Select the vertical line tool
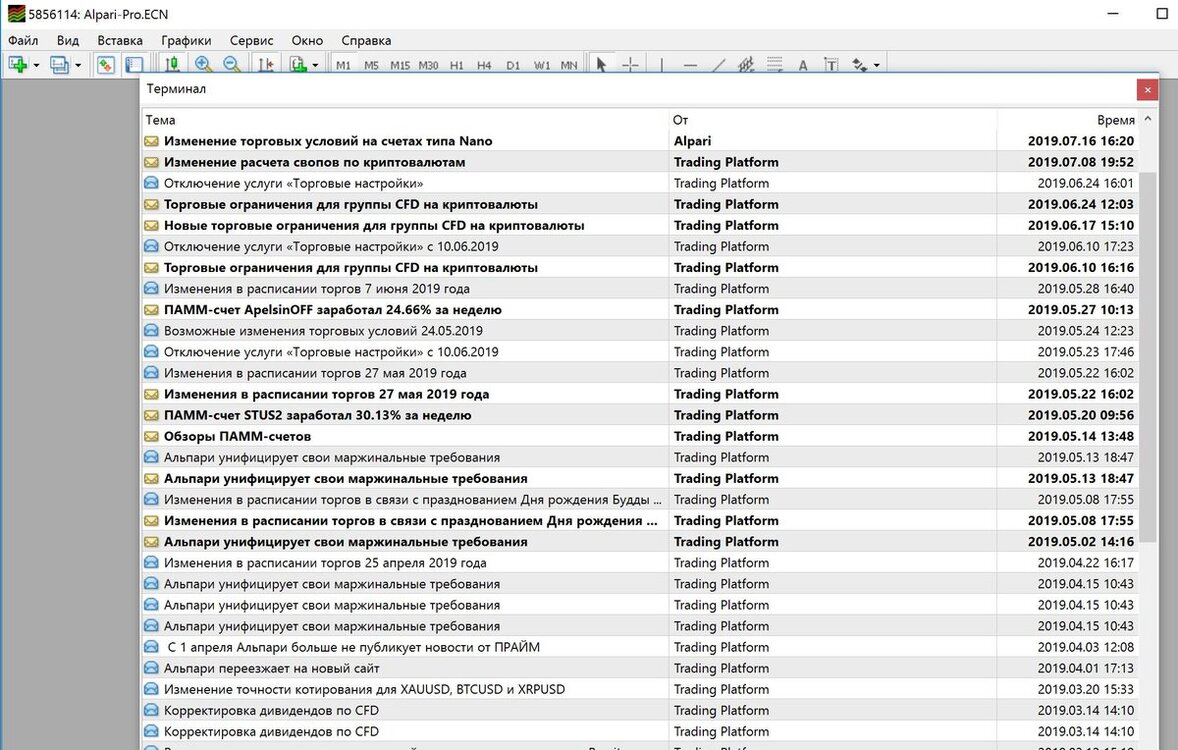The height and width of the screenshot is (750, 1178). click(661, 65)
